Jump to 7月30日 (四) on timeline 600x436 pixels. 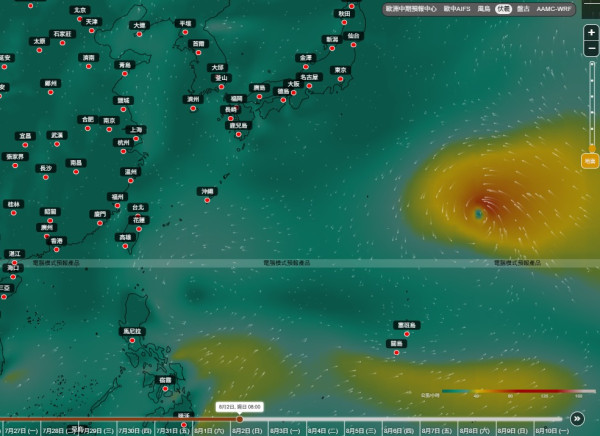click(135, 431)
